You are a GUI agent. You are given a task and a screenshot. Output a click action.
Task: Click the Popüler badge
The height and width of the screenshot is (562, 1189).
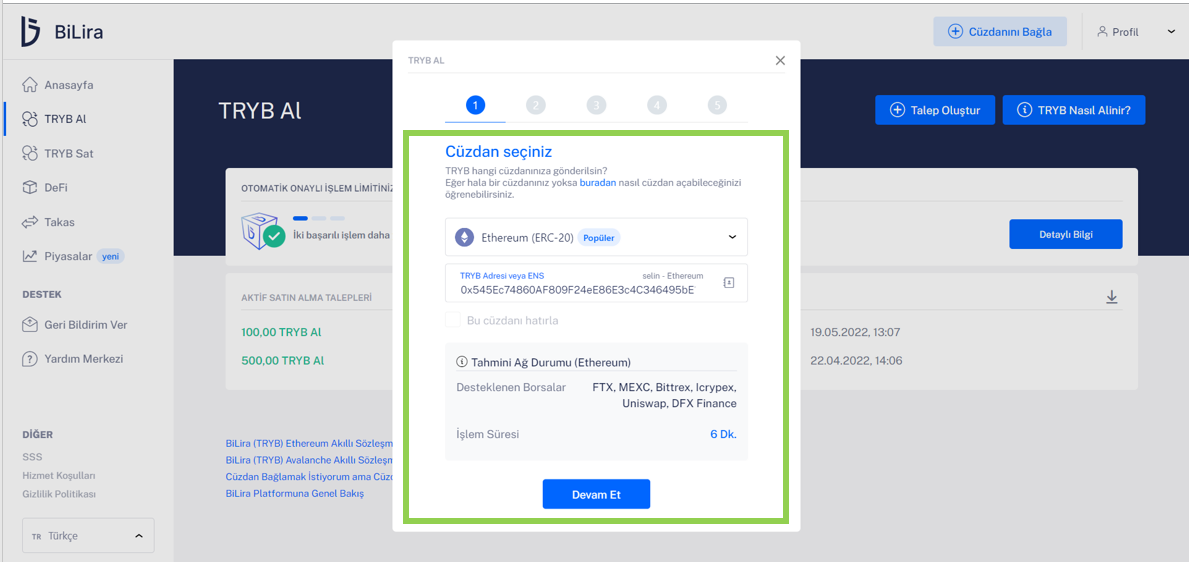(x=599, y=237)
